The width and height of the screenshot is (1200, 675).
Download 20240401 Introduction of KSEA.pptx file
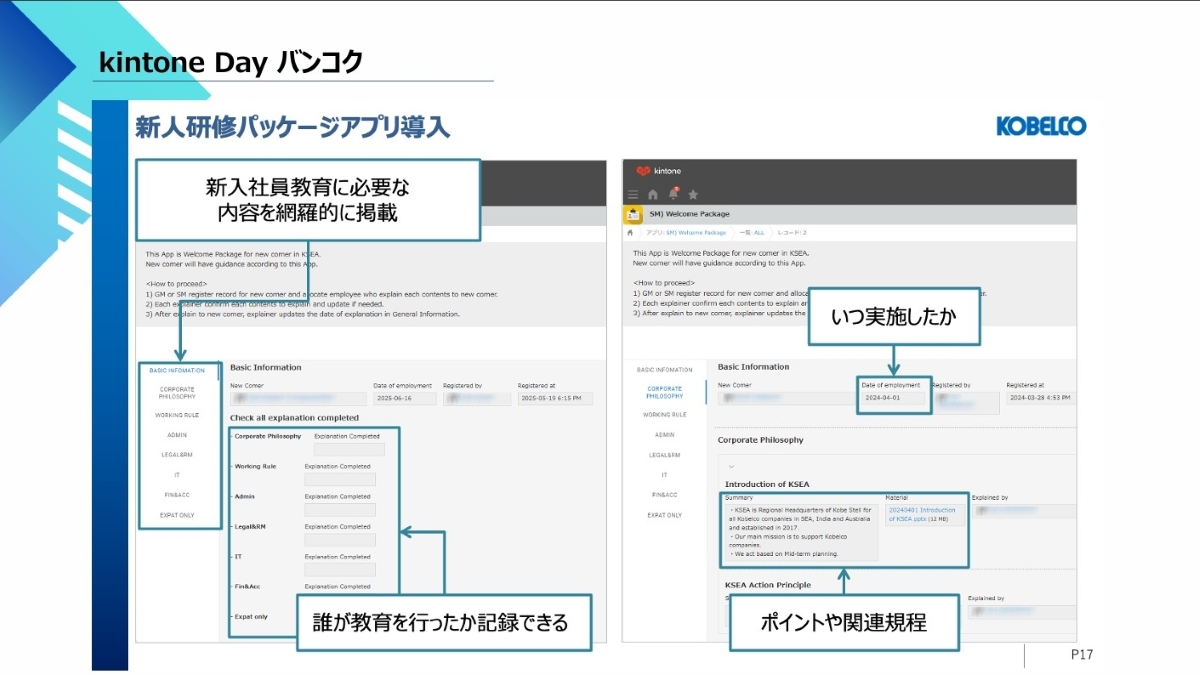point(921,514)
